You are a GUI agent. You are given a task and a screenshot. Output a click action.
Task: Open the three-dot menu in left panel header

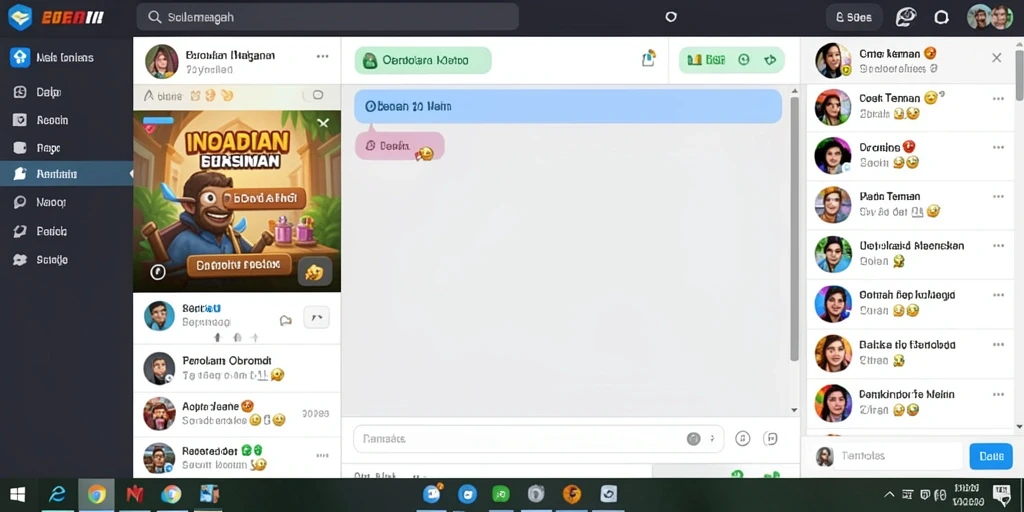coord(322,56)
